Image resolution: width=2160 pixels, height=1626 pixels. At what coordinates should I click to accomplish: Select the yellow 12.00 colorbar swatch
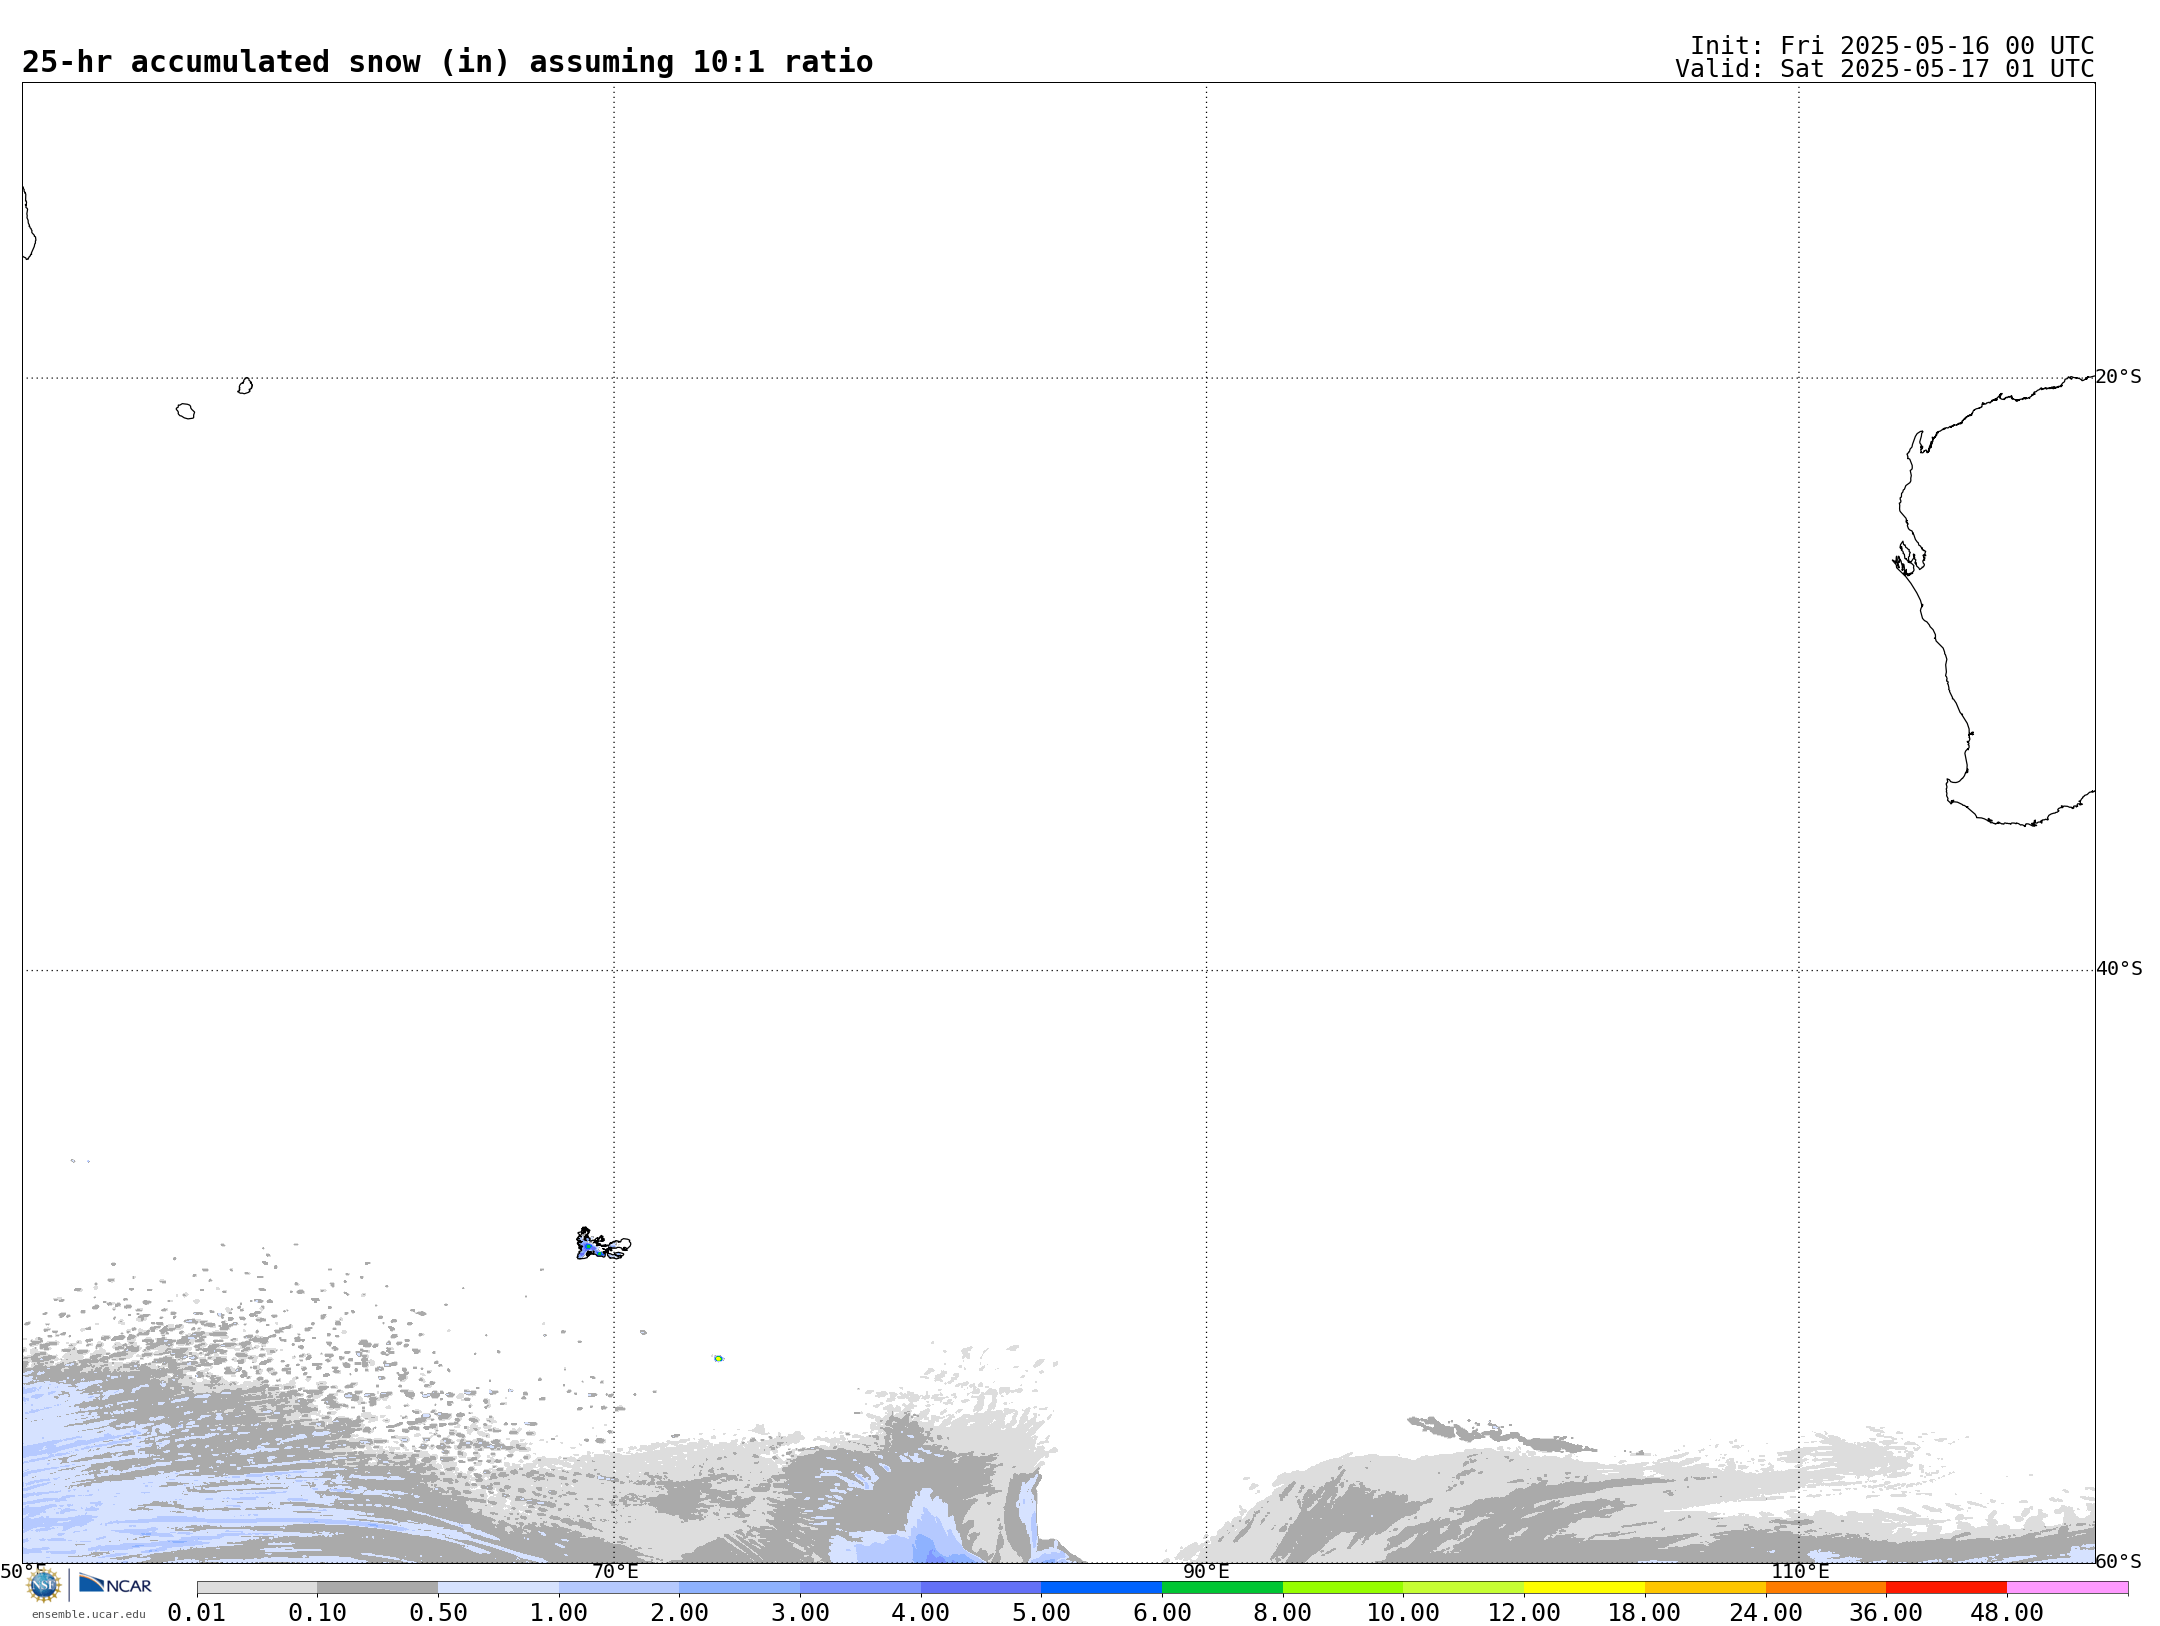pos(1584,1588)
